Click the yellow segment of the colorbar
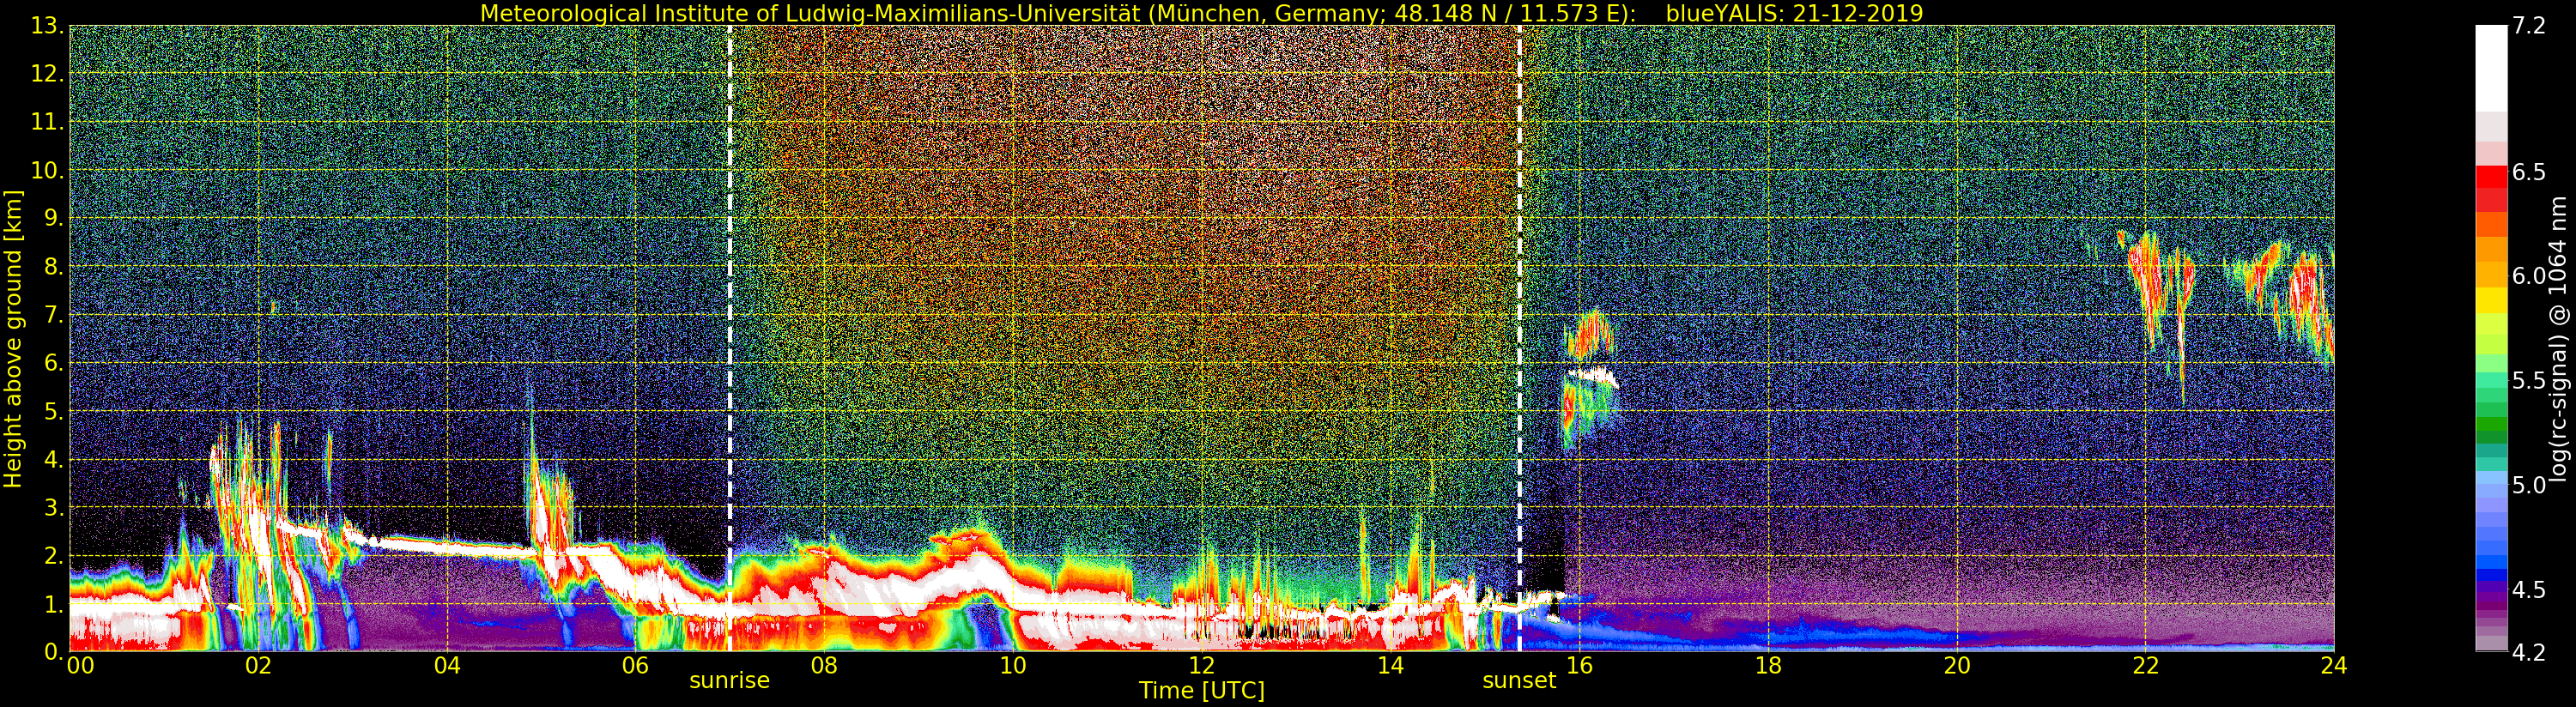 [2491, 300]
